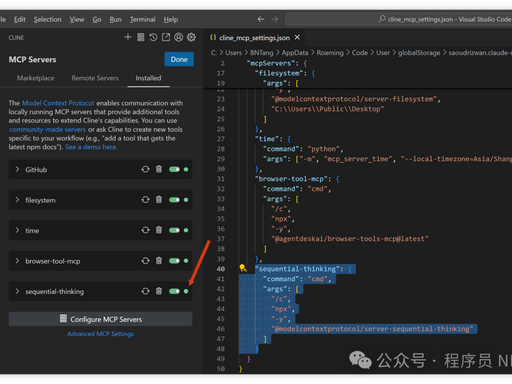
Task: Click the globalStorage breadcrumb segment
Action: click(419, 53)
